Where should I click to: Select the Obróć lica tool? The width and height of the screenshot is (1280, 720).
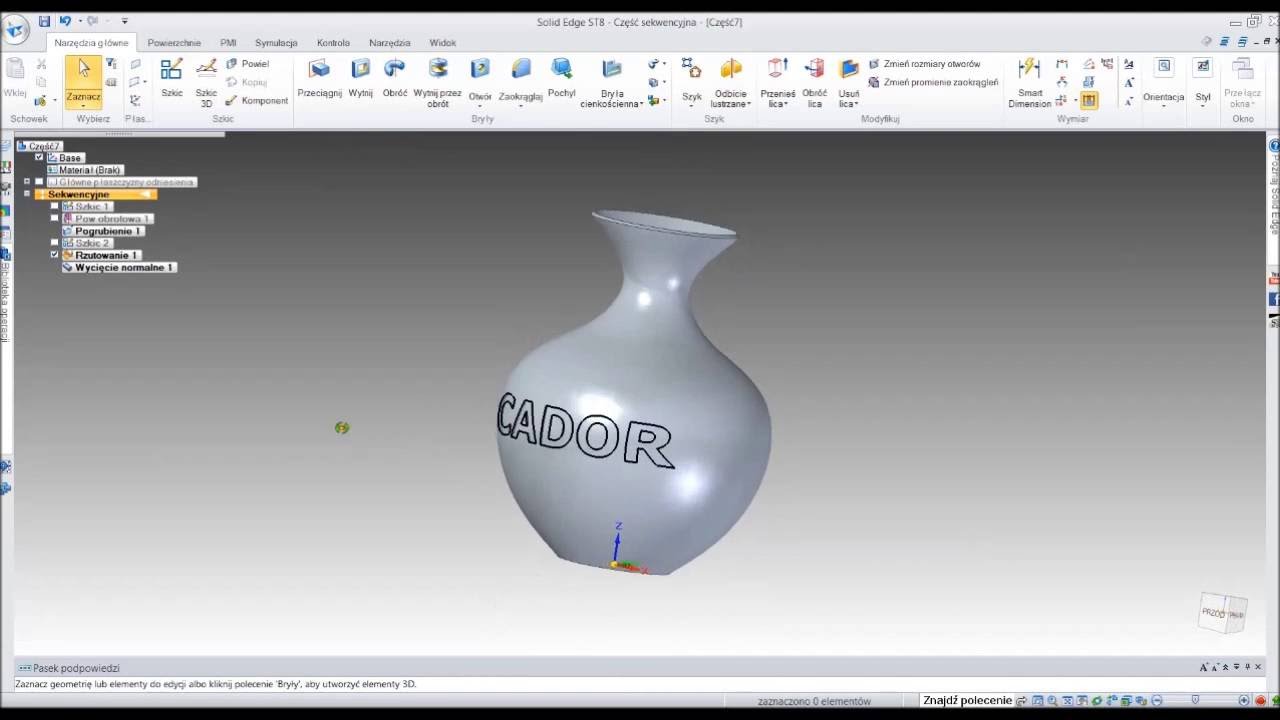click(815, 82)
